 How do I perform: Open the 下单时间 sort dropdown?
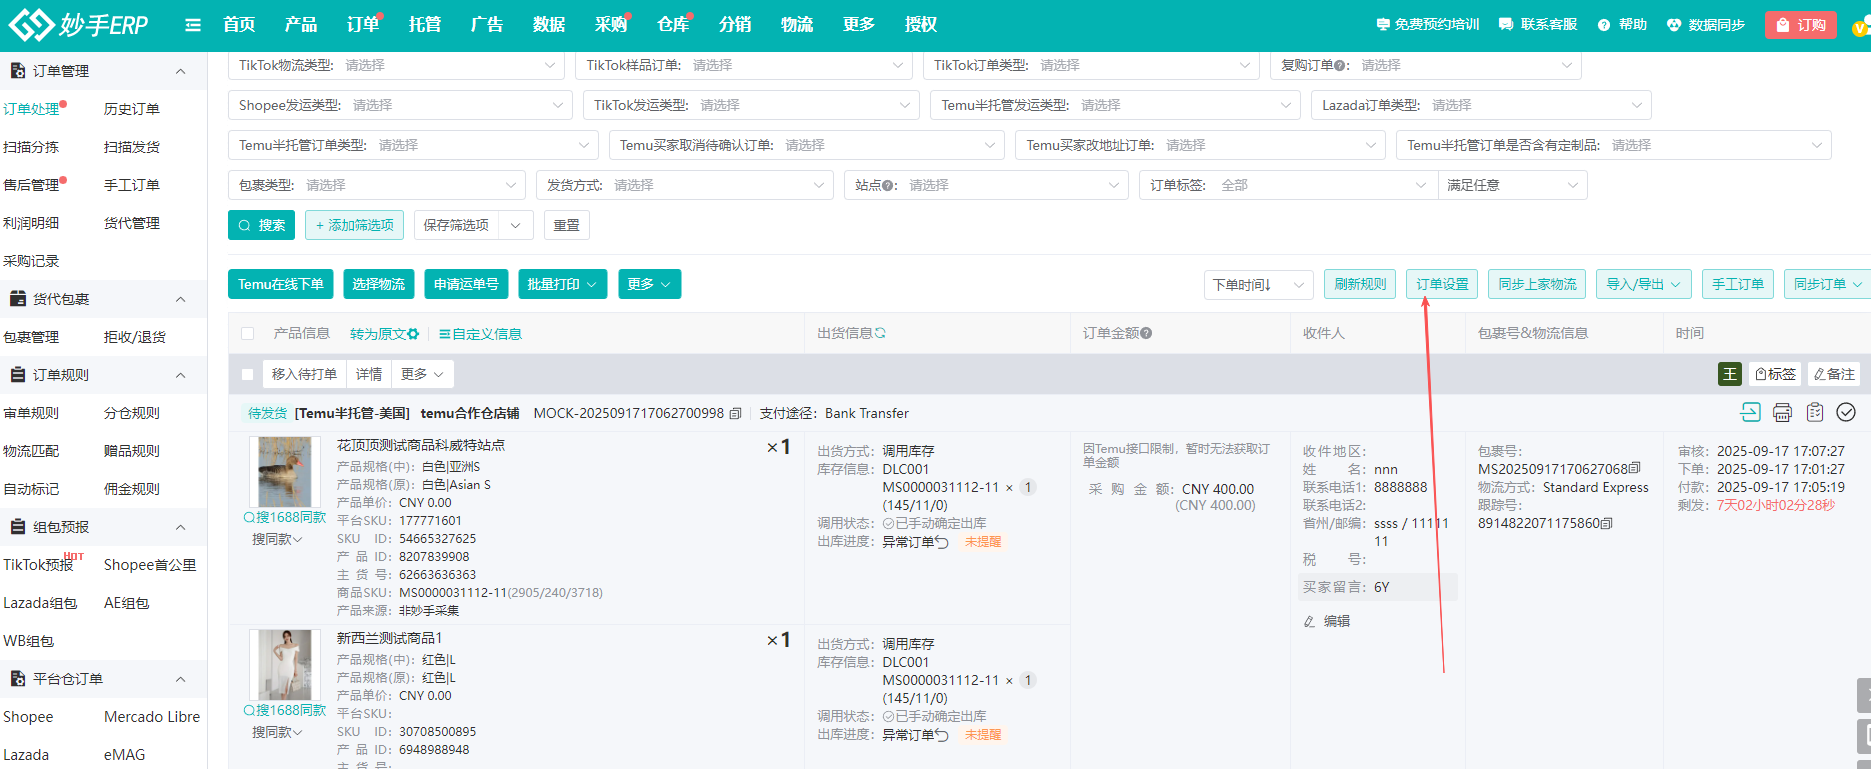1258,285
